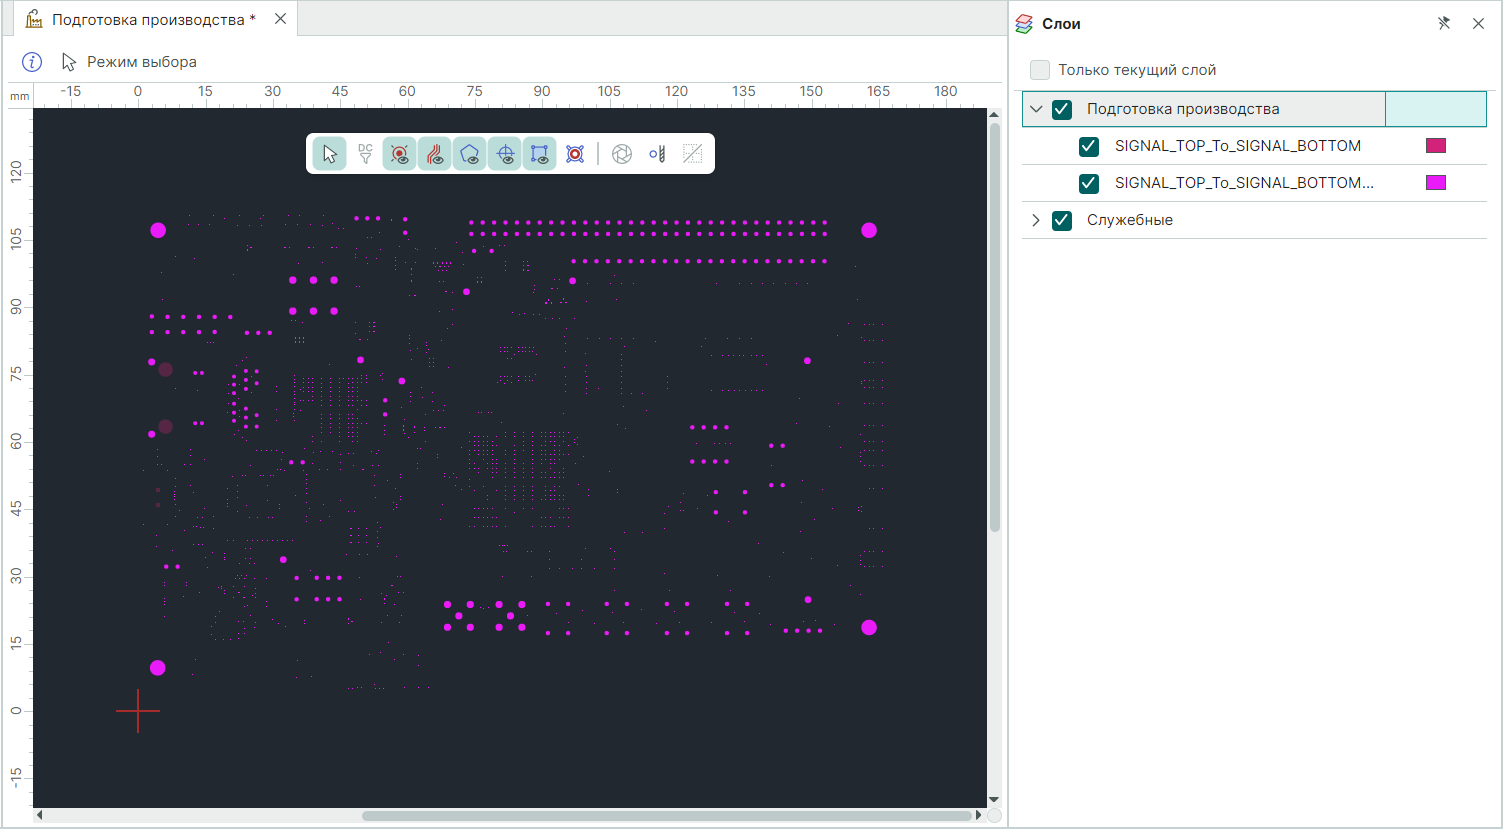Uncheck the 'Служебные' layer group checkbox

1062,220
